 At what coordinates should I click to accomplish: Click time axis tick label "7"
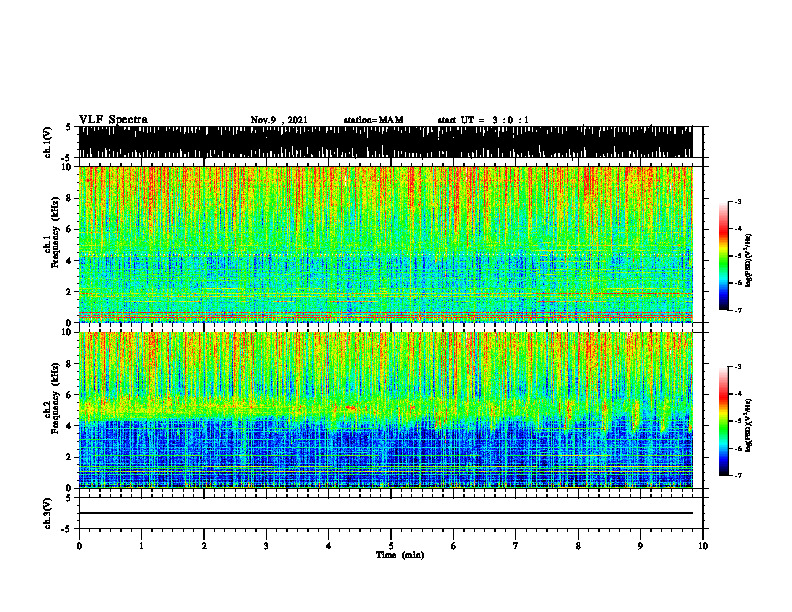click(516, 546)
